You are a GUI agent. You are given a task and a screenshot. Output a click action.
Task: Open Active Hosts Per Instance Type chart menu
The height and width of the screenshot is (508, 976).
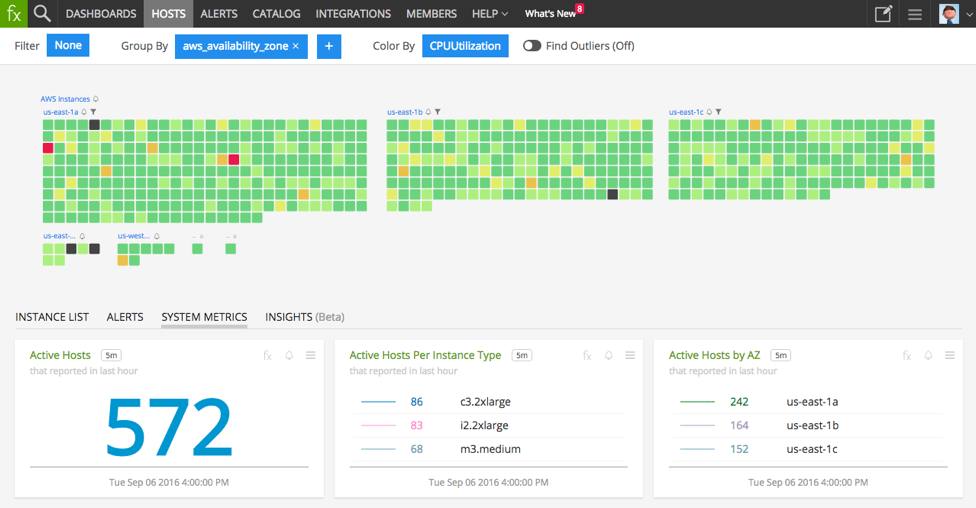[630, 355]
